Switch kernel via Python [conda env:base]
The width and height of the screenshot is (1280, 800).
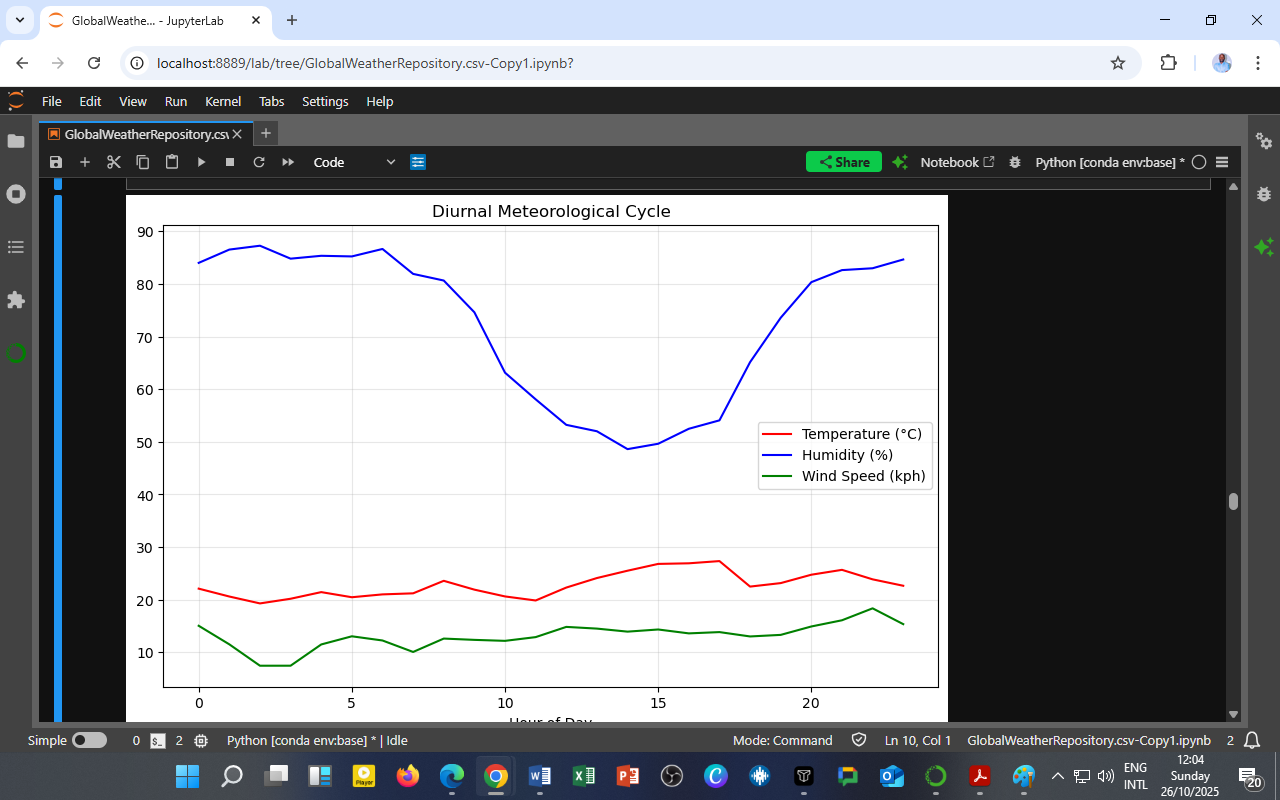pyautogui.click(x=1109, y=162)
